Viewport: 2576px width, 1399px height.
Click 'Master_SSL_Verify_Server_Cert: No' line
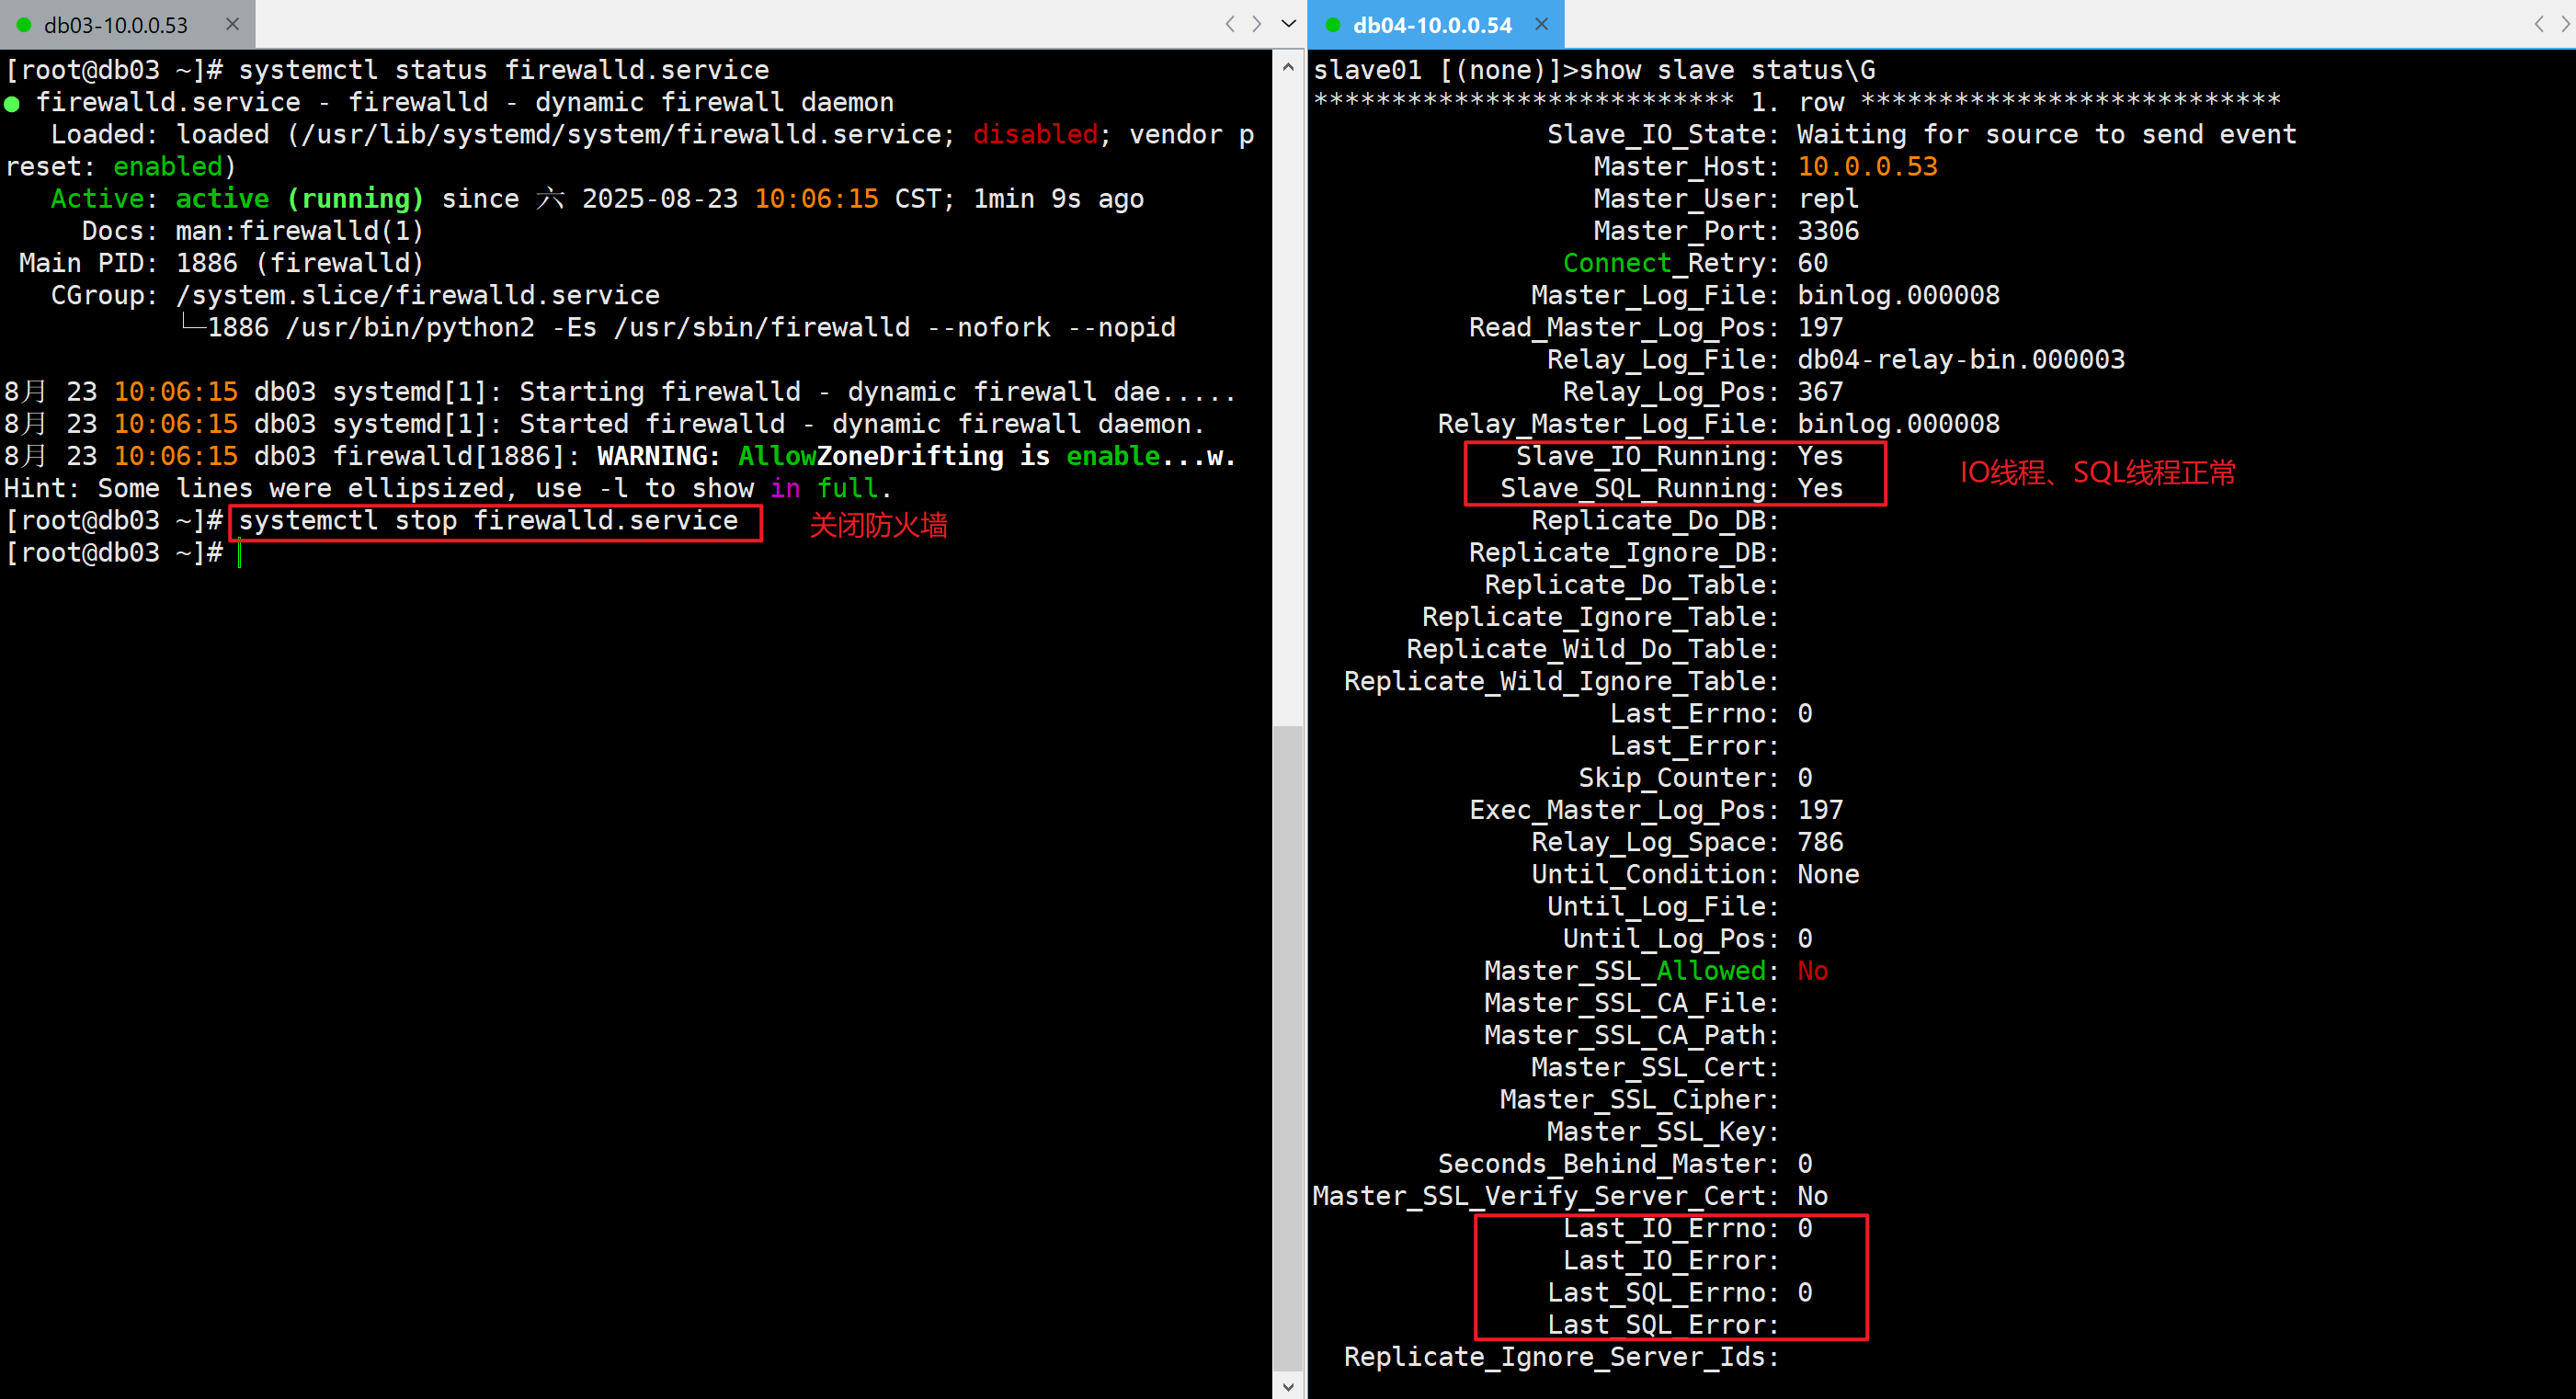(x=1570, y=1196)
